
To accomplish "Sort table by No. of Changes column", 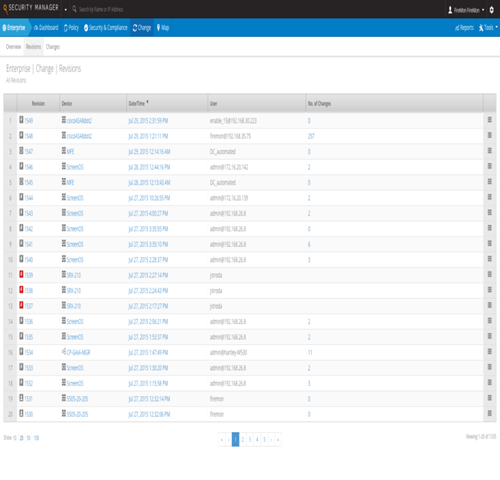I will click(319, 103).
